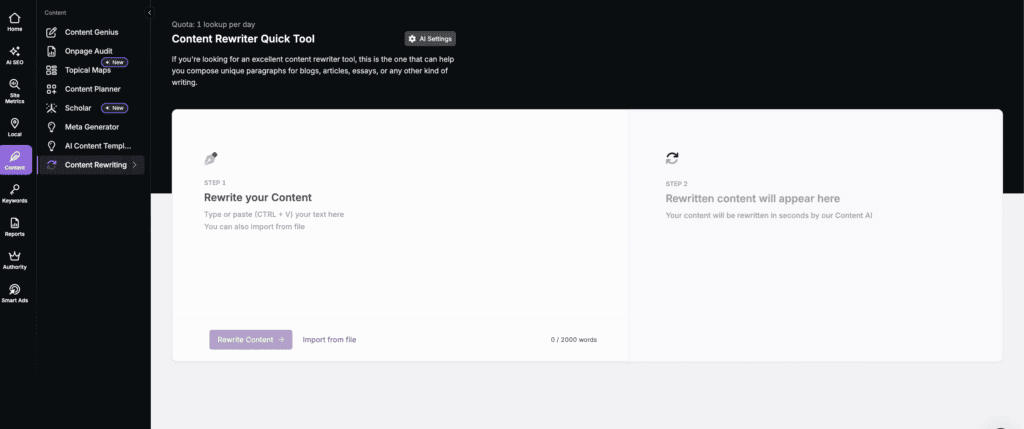Open the Authority crown icon
The image size is (1024, 429).
tap(15, 260)
